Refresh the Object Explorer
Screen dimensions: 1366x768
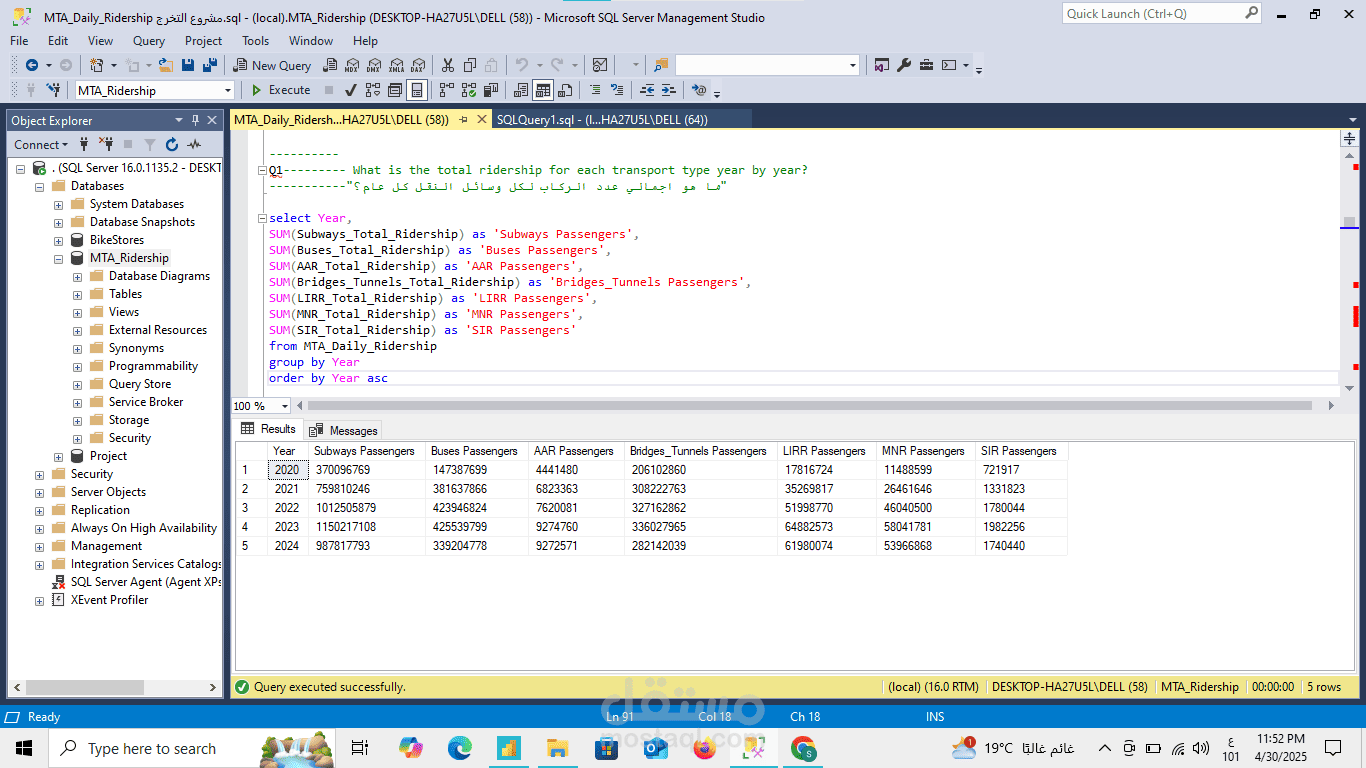[x=172, y=145]
